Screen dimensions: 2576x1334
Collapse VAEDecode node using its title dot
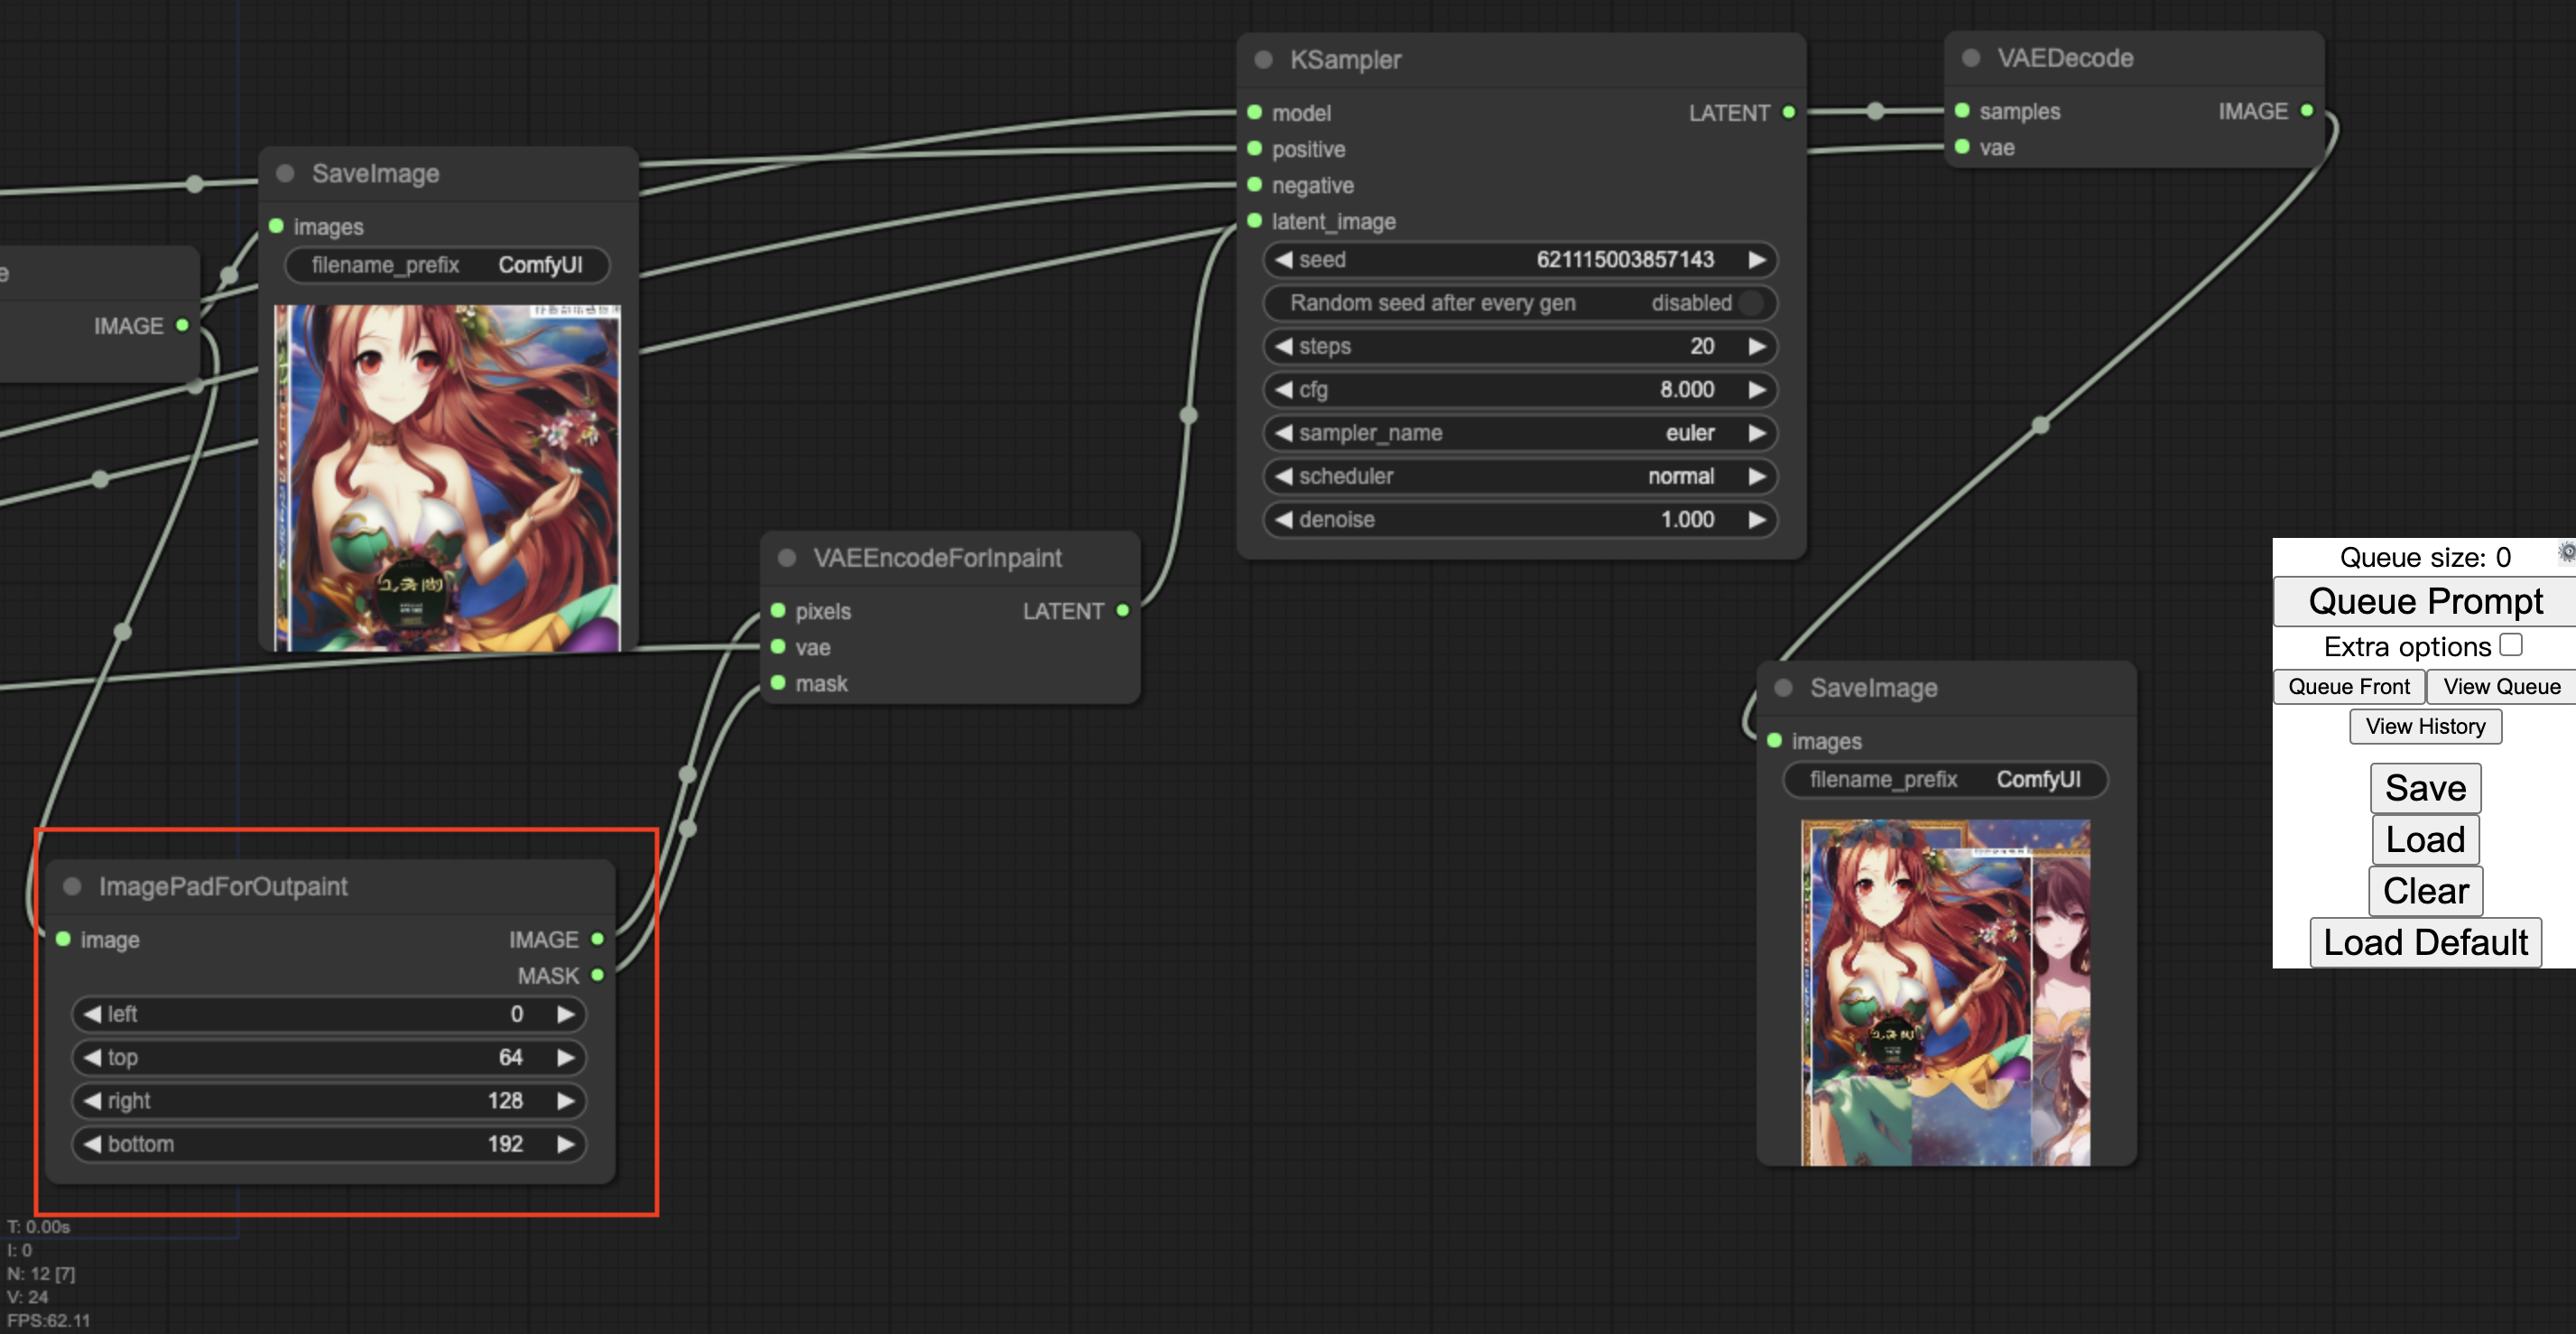1970,58
